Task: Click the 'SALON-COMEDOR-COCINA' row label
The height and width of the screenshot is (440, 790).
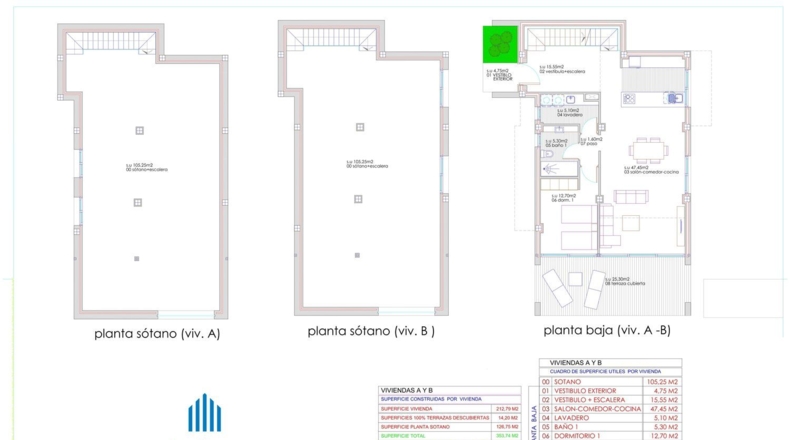Action: click(598, 409)
